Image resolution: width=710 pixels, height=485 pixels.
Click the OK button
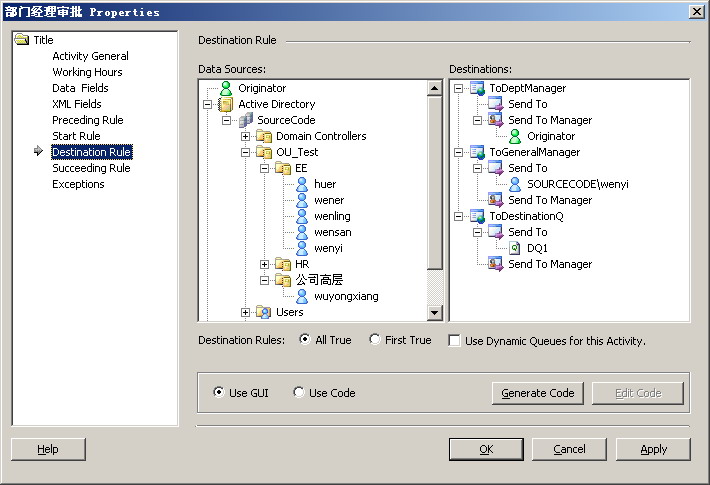point(486,449)
